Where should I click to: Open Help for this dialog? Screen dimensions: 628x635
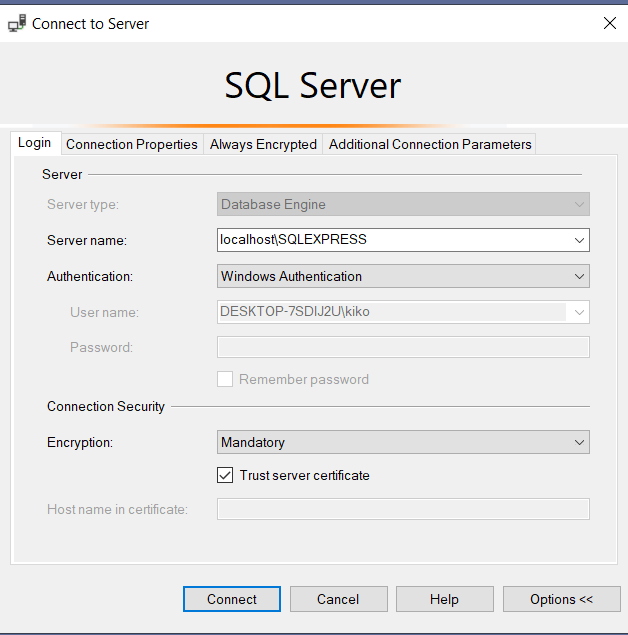pyautogui.click(x=445, y=599)
